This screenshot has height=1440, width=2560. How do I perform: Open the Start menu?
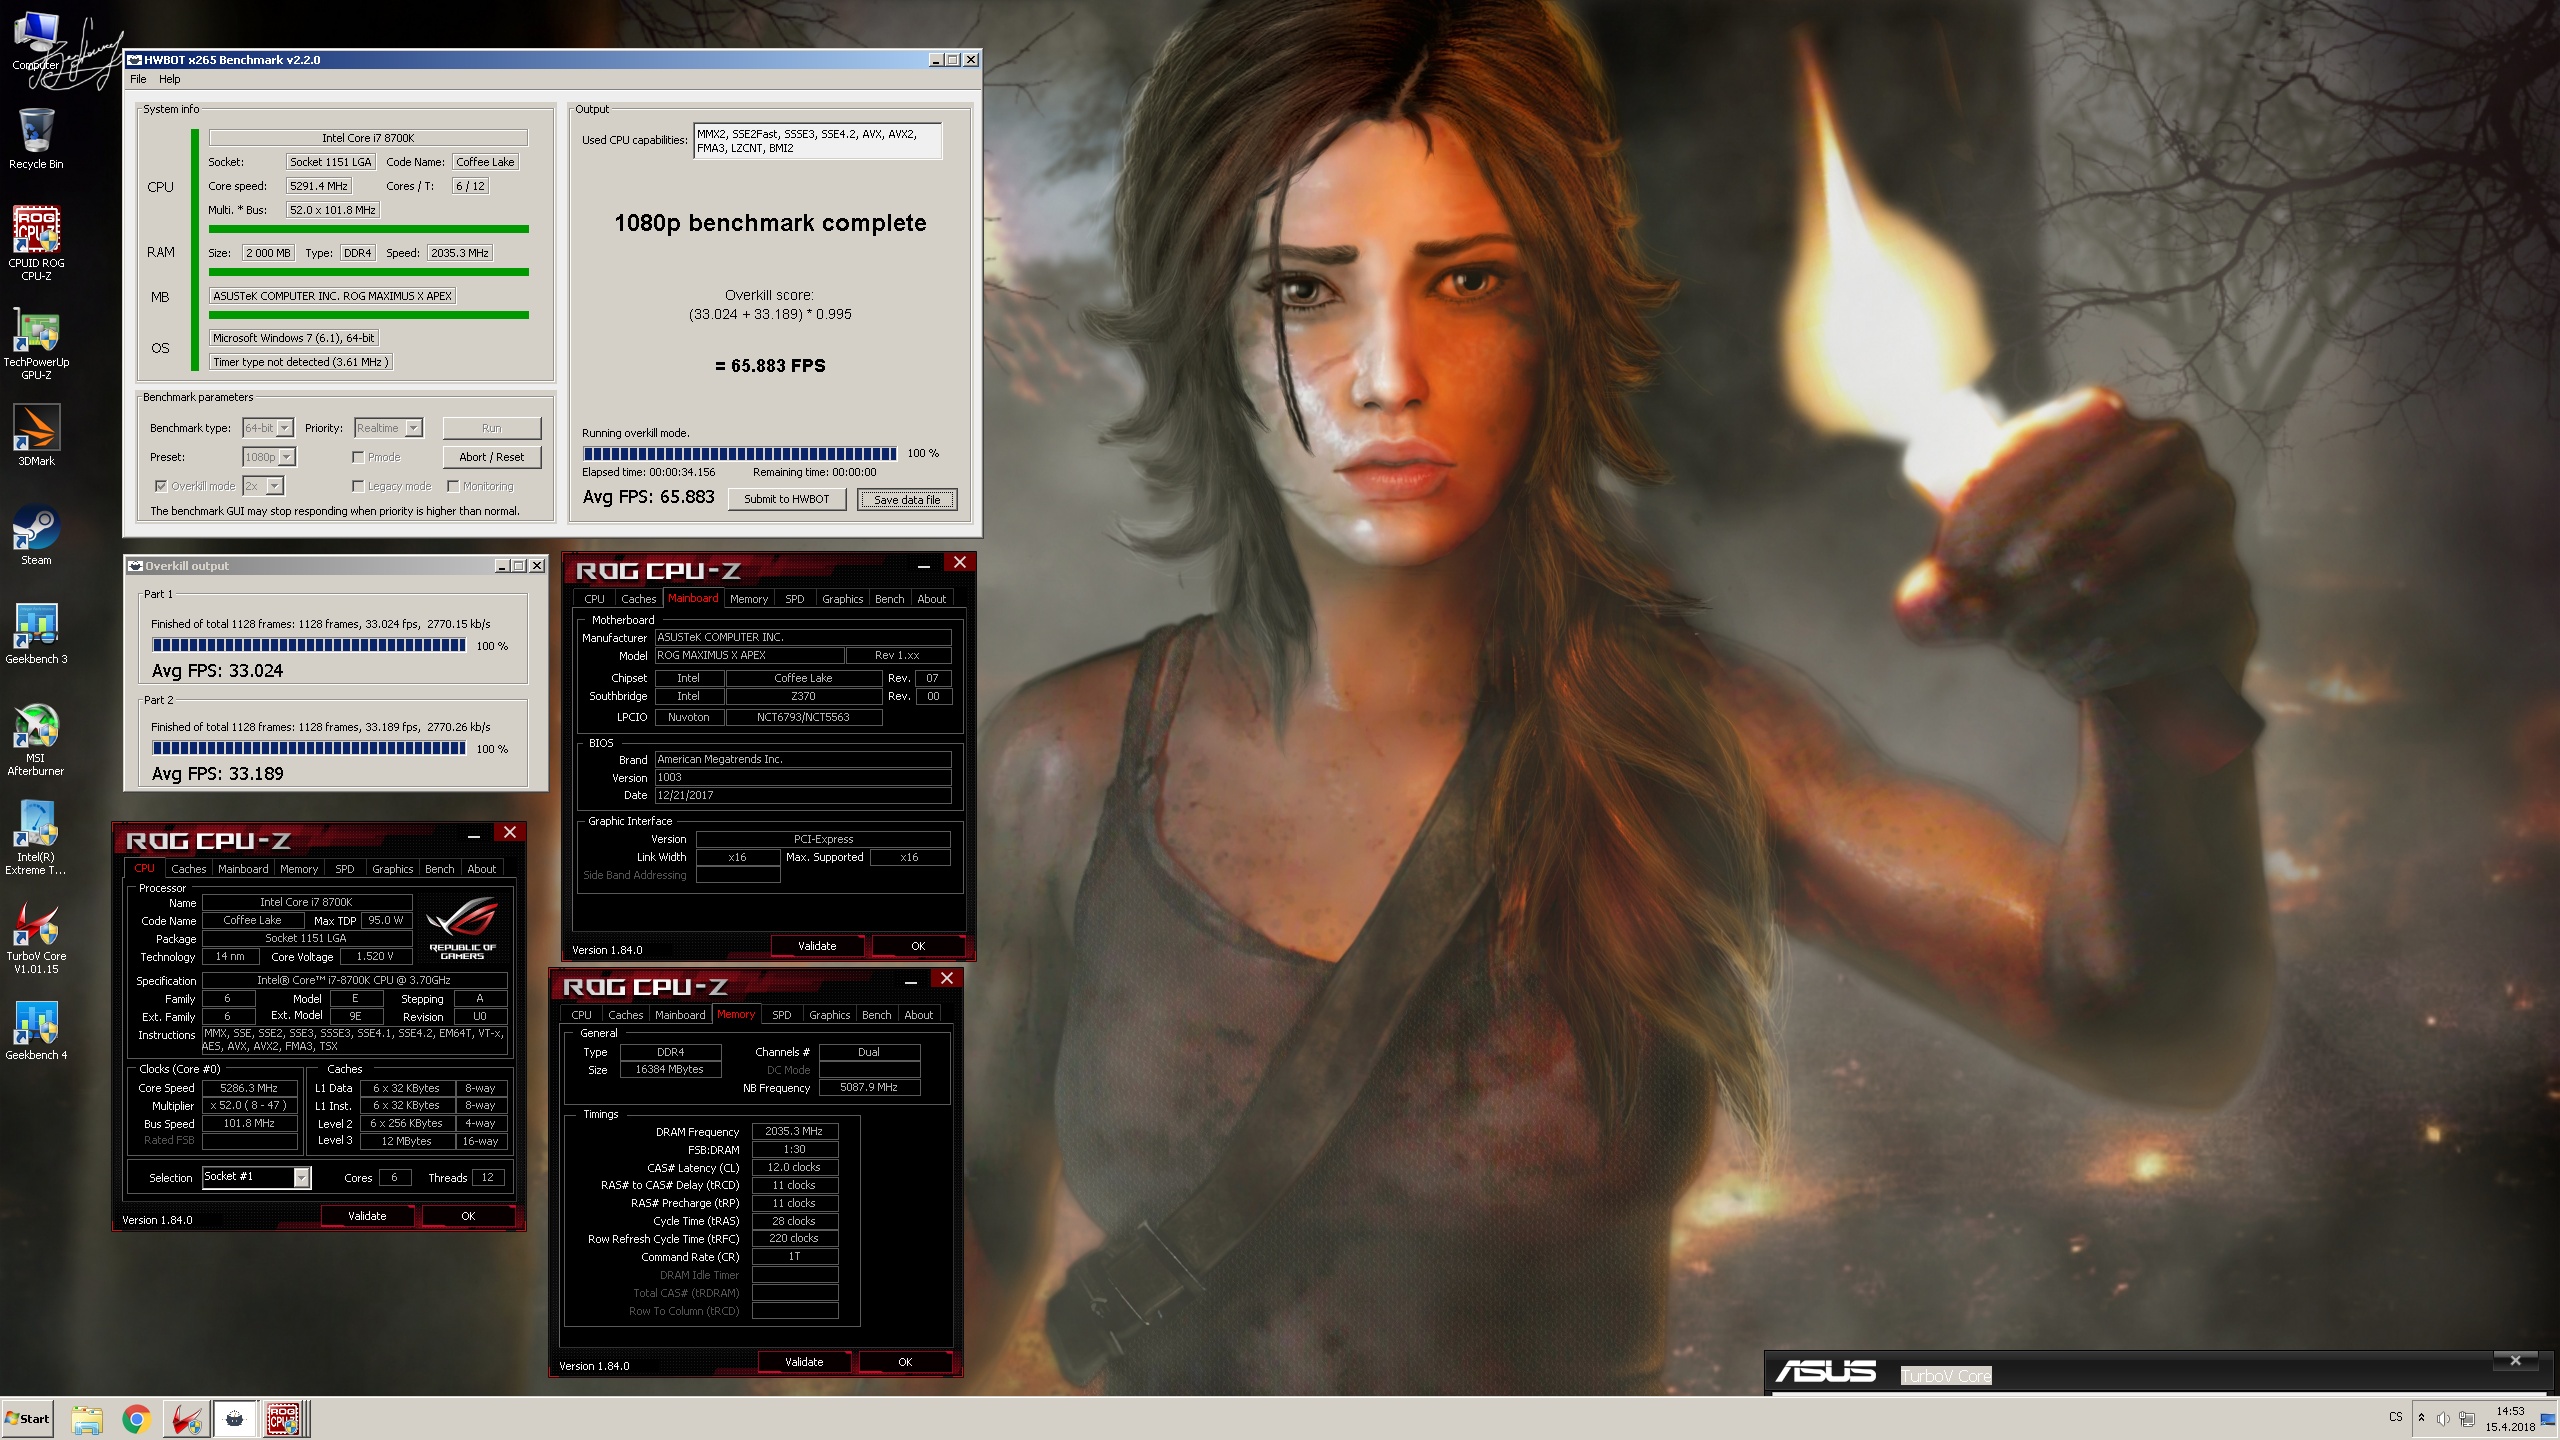tap(27, 1418)
